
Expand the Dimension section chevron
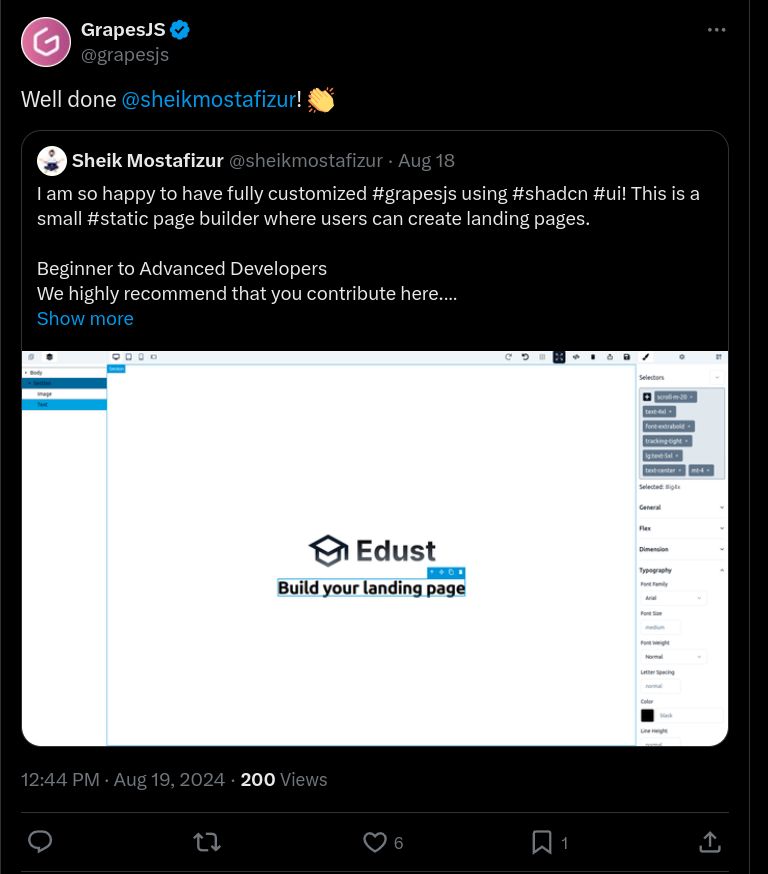(x=722, y=549)
